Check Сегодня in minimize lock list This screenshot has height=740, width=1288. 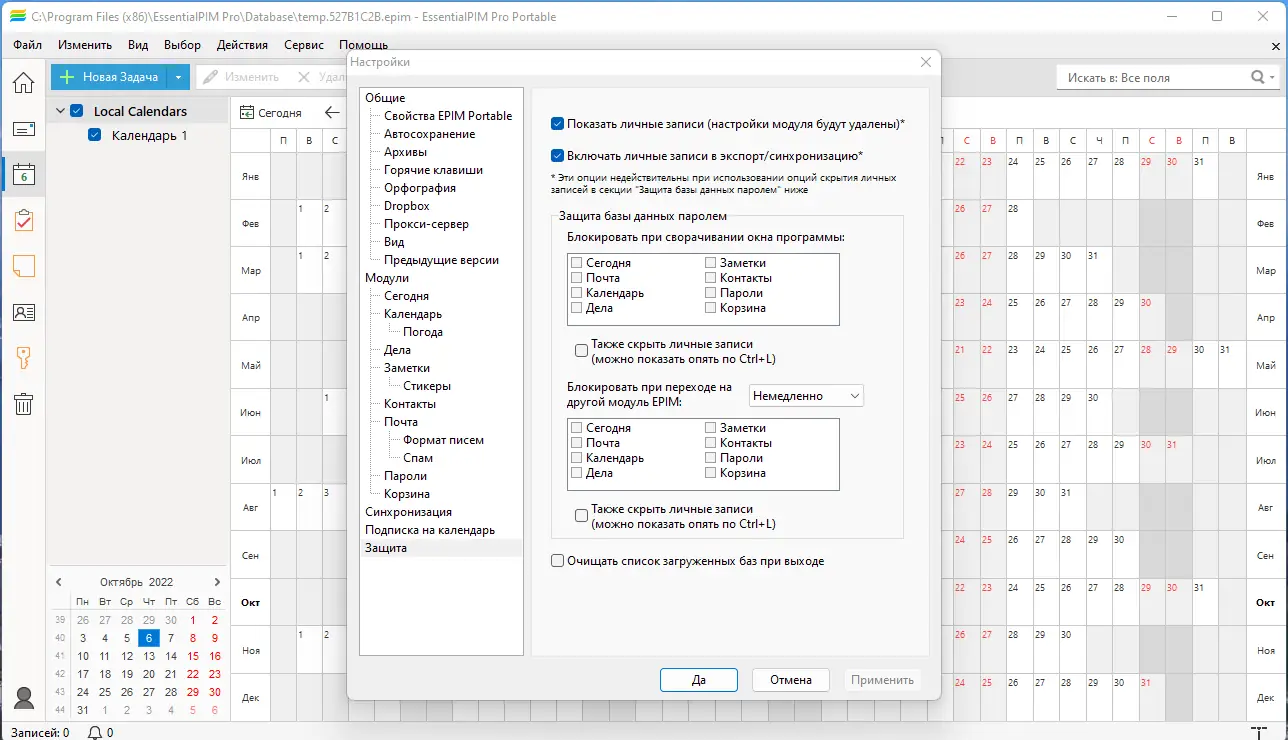(577, 263)
